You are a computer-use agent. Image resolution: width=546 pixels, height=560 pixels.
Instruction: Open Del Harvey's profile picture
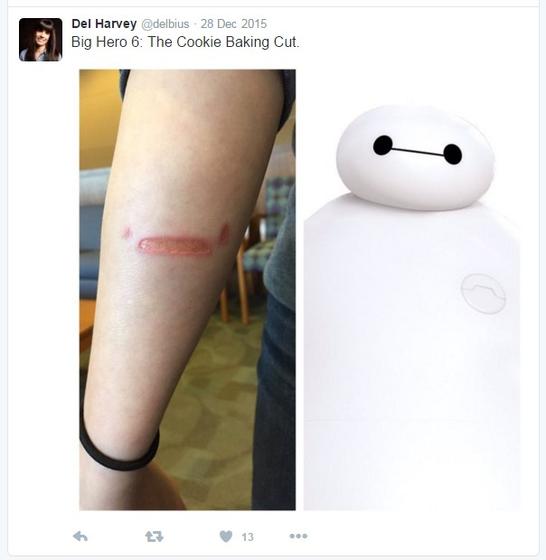click(40, 40)
